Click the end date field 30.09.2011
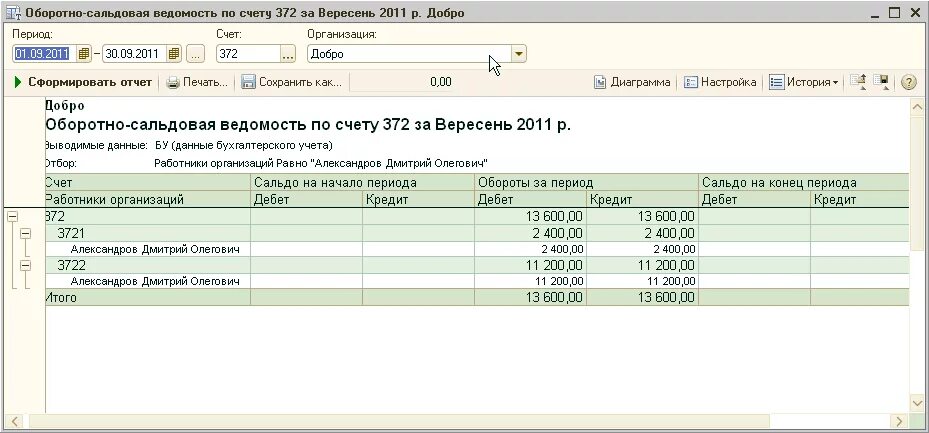929x433 pixels. tap(134, 54)
